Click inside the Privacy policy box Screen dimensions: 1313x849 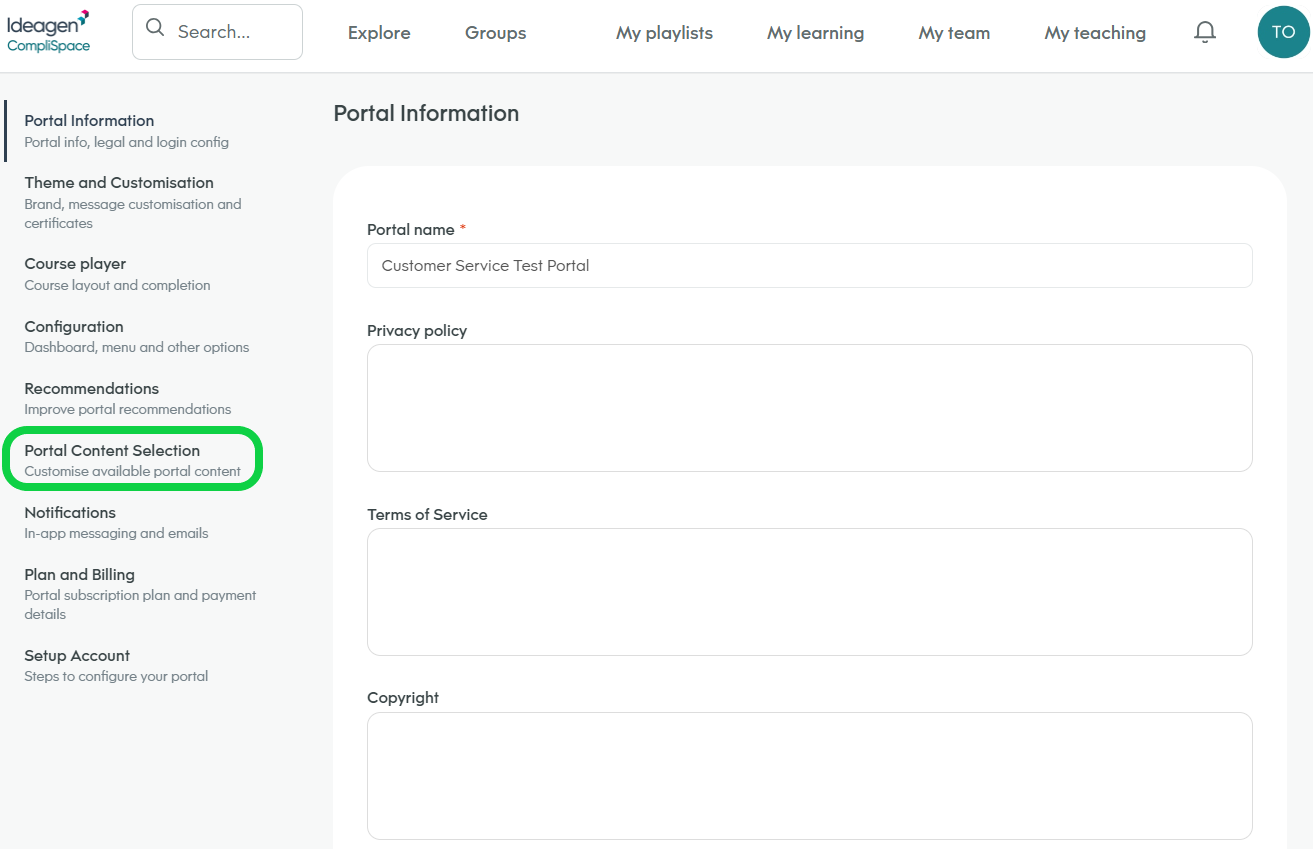click(809, 407)
